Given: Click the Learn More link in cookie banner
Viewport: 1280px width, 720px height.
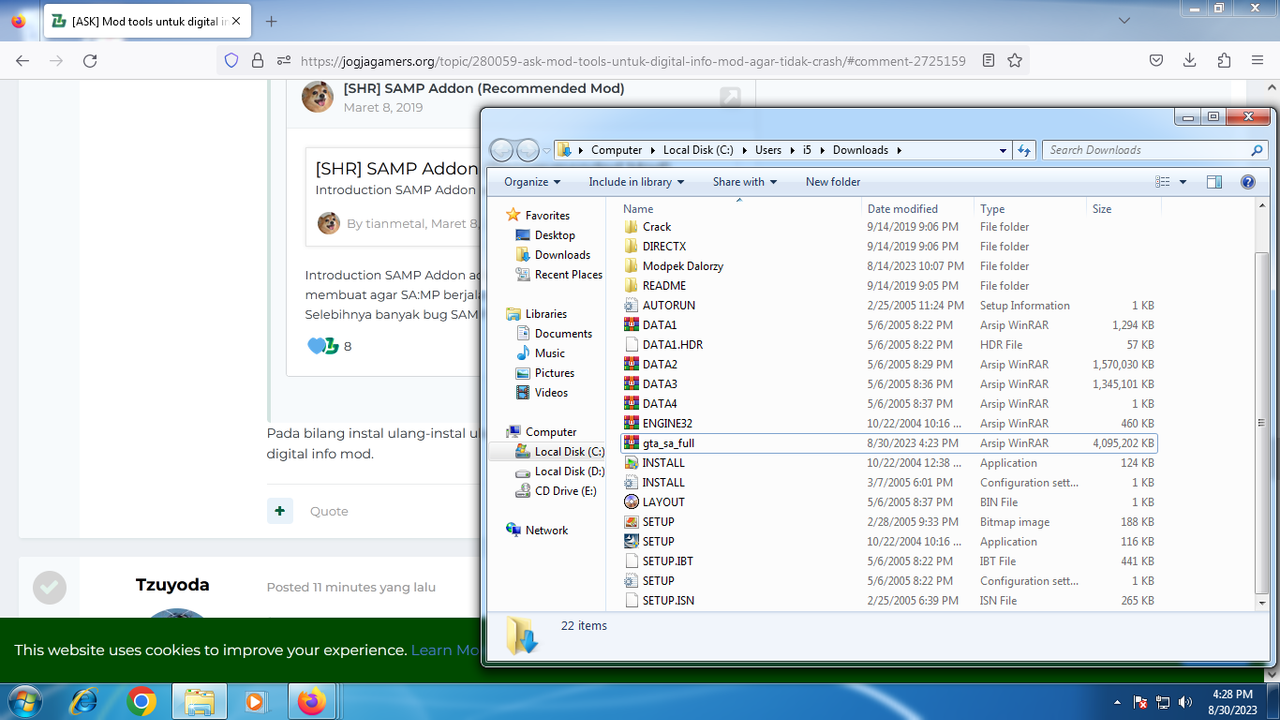Looking at the screenshot, I should [446, 650].
